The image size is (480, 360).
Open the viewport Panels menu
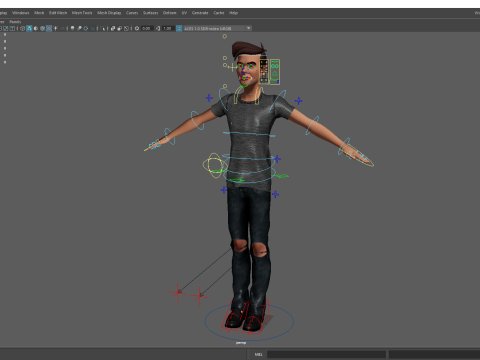(15, 22)
